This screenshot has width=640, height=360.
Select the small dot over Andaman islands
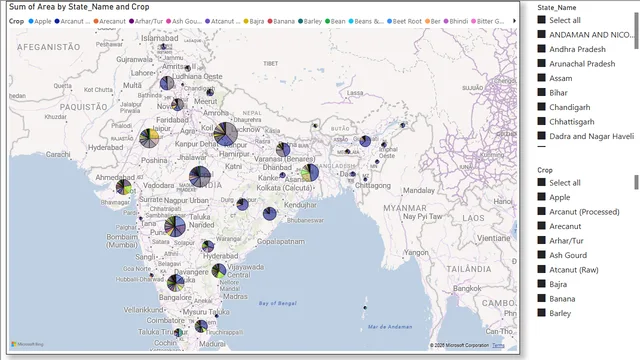point(365,308)
